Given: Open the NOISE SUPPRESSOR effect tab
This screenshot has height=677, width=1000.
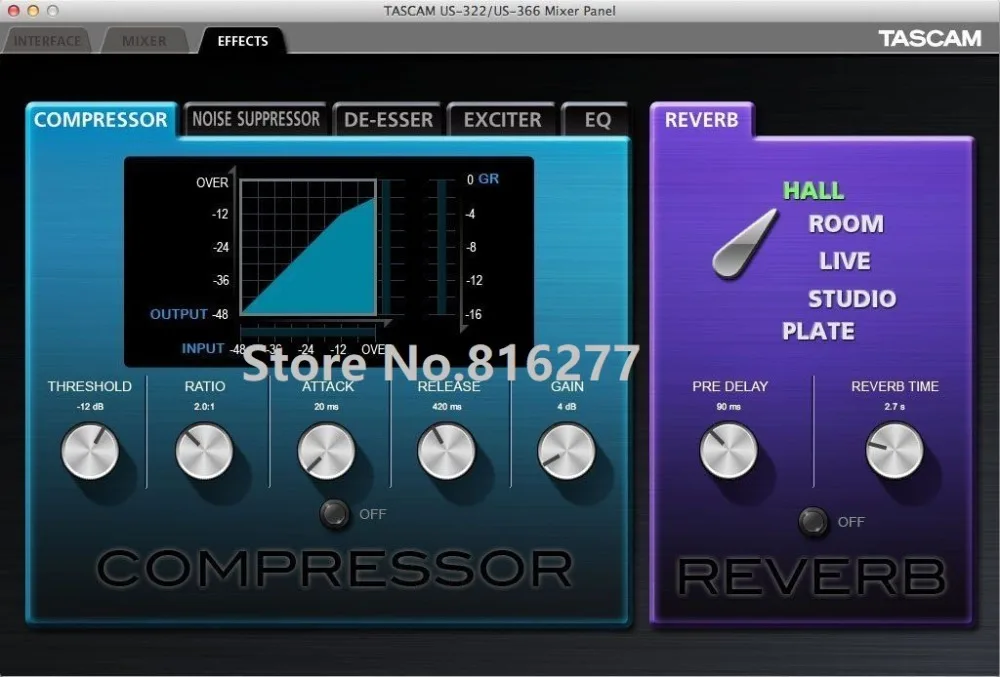Looking at the screenshot, I should (x=256, y=119).
